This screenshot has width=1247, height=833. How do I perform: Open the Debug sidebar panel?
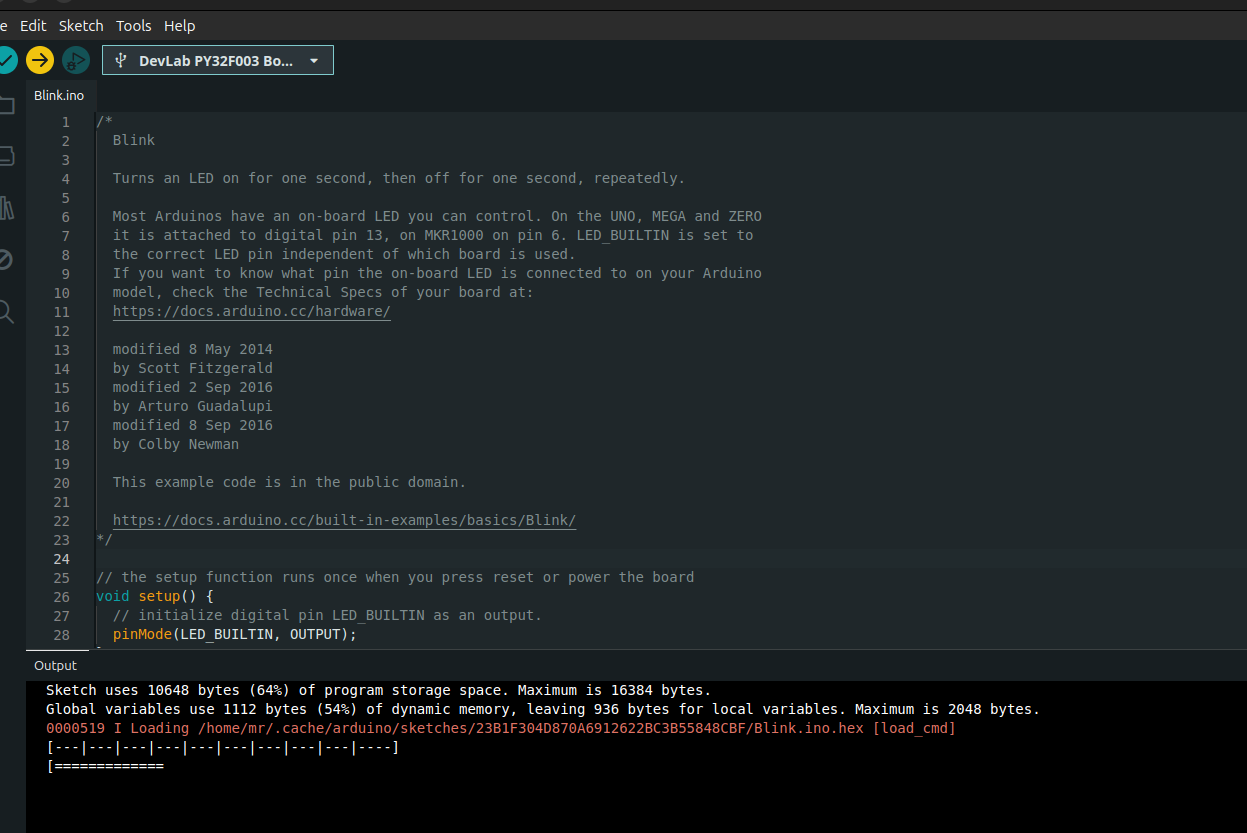click(x=6, y=259)
